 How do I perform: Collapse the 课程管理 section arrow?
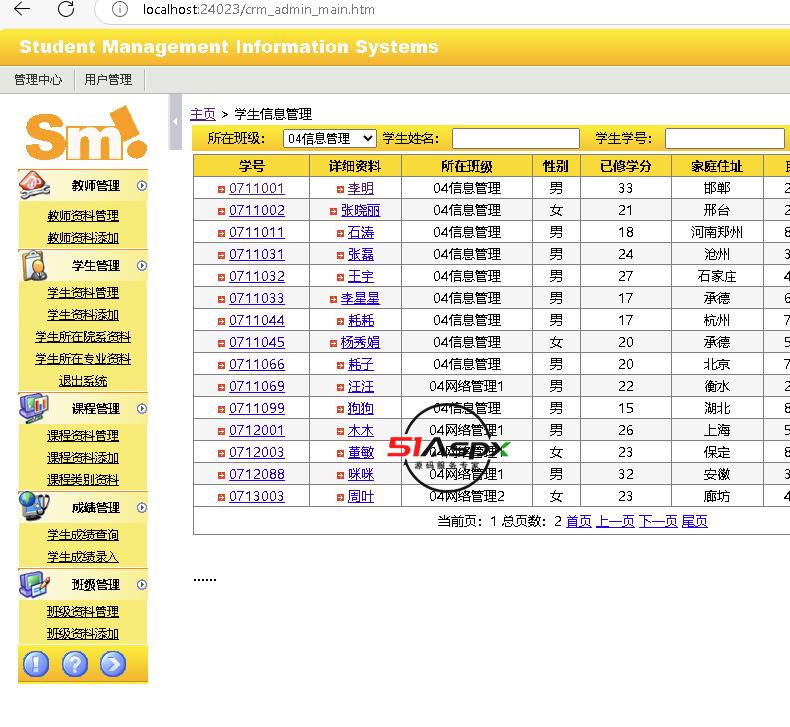[142, 409]
